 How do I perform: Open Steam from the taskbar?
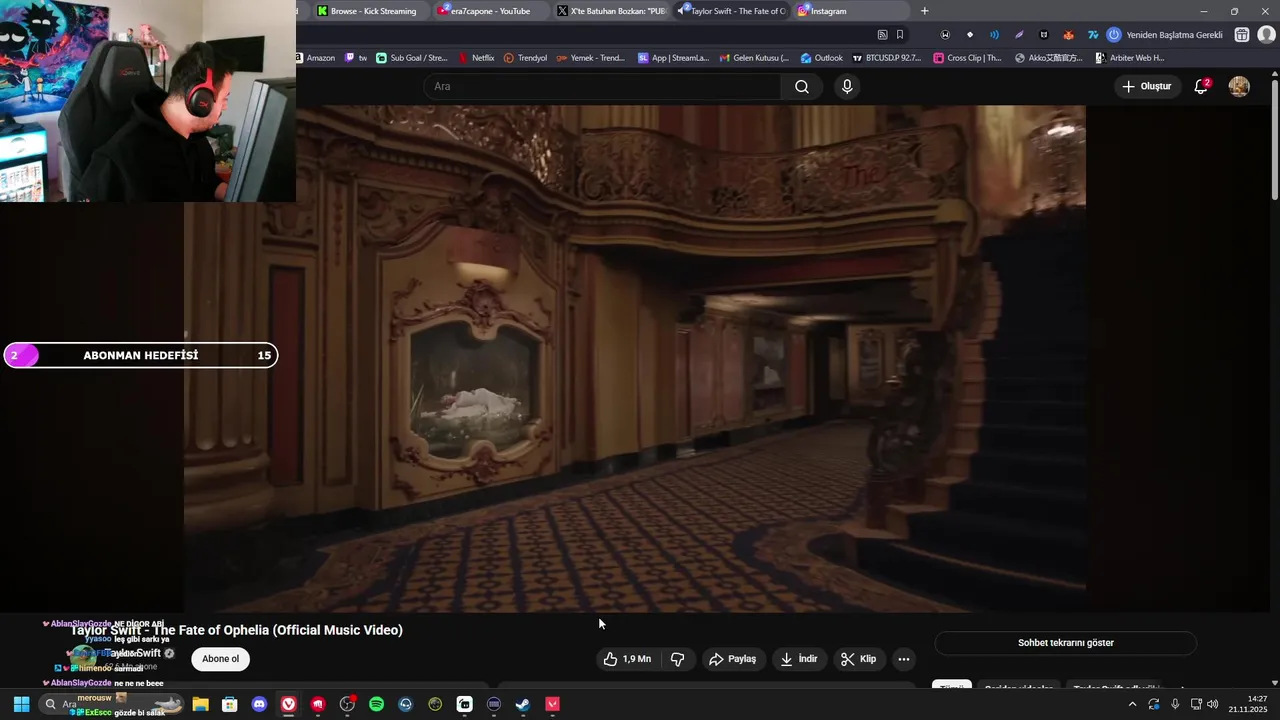coord(523,704)
